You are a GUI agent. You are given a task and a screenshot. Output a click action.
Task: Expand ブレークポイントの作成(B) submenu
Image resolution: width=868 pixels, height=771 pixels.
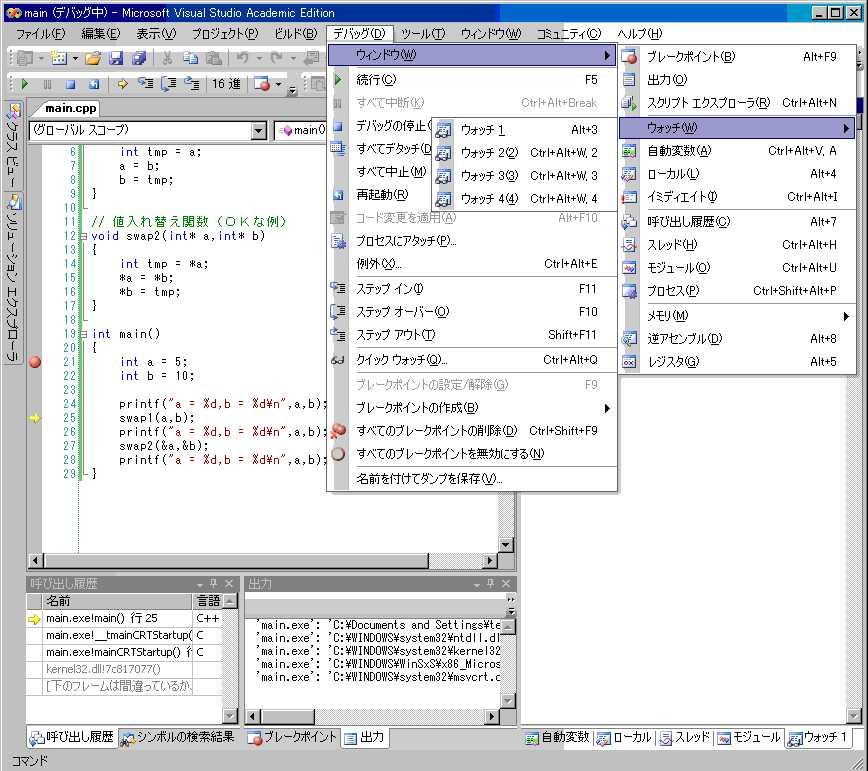[x=472, y=408]
